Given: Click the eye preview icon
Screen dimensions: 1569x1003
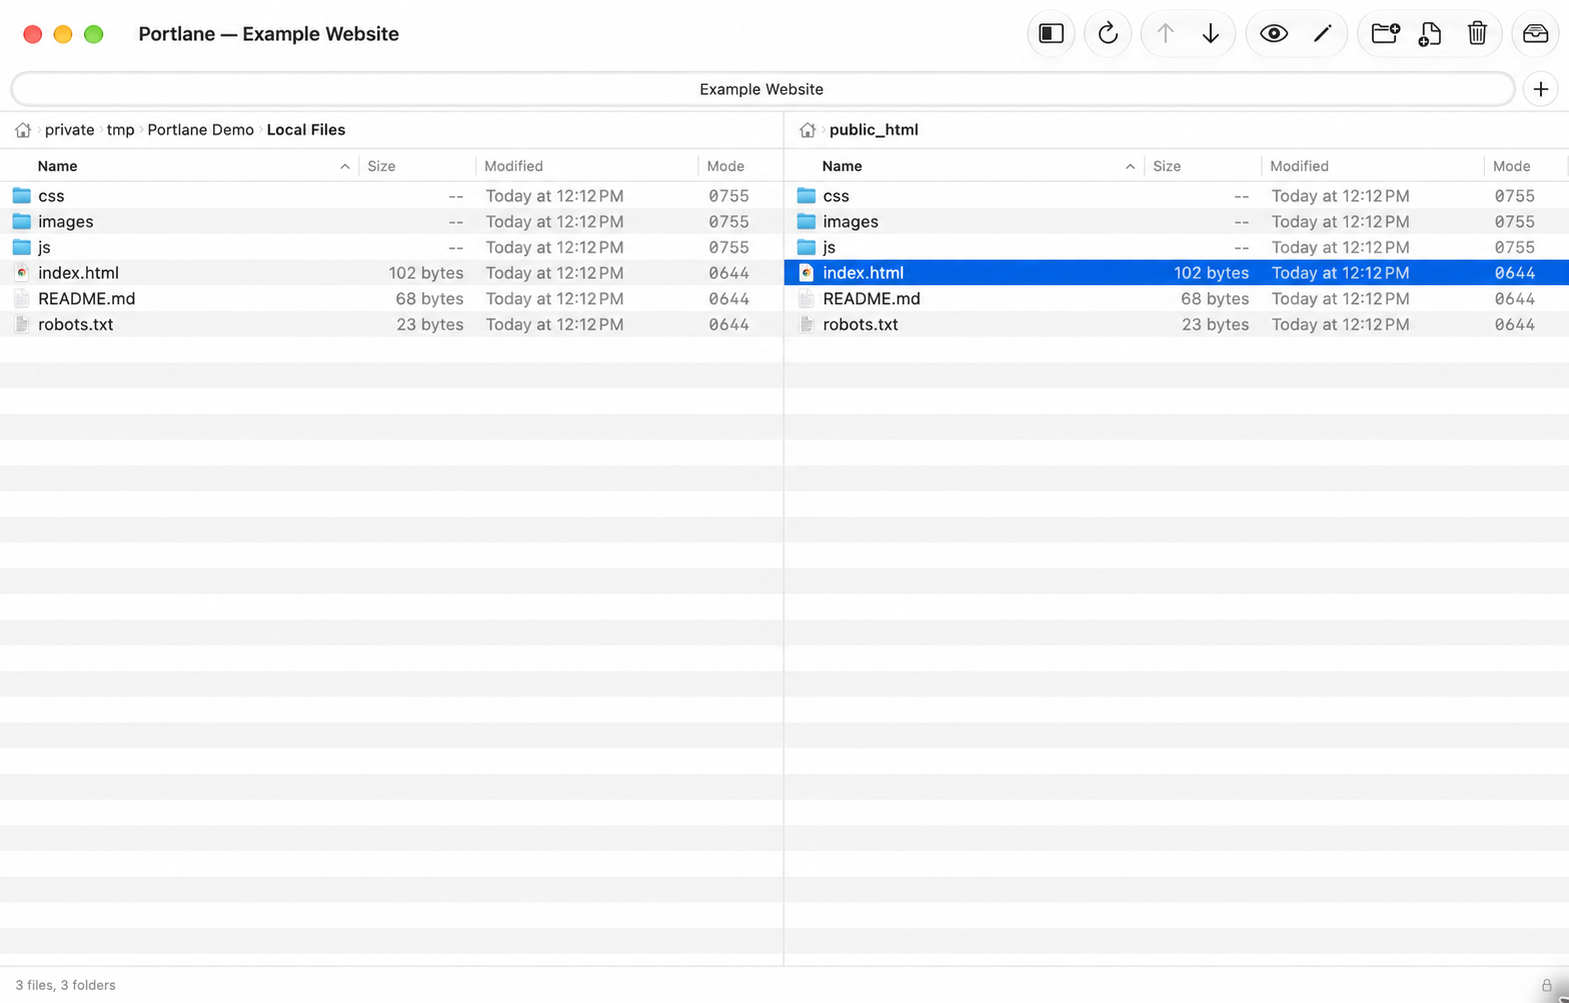Looking at the screenshot, I should (1273, 34).
